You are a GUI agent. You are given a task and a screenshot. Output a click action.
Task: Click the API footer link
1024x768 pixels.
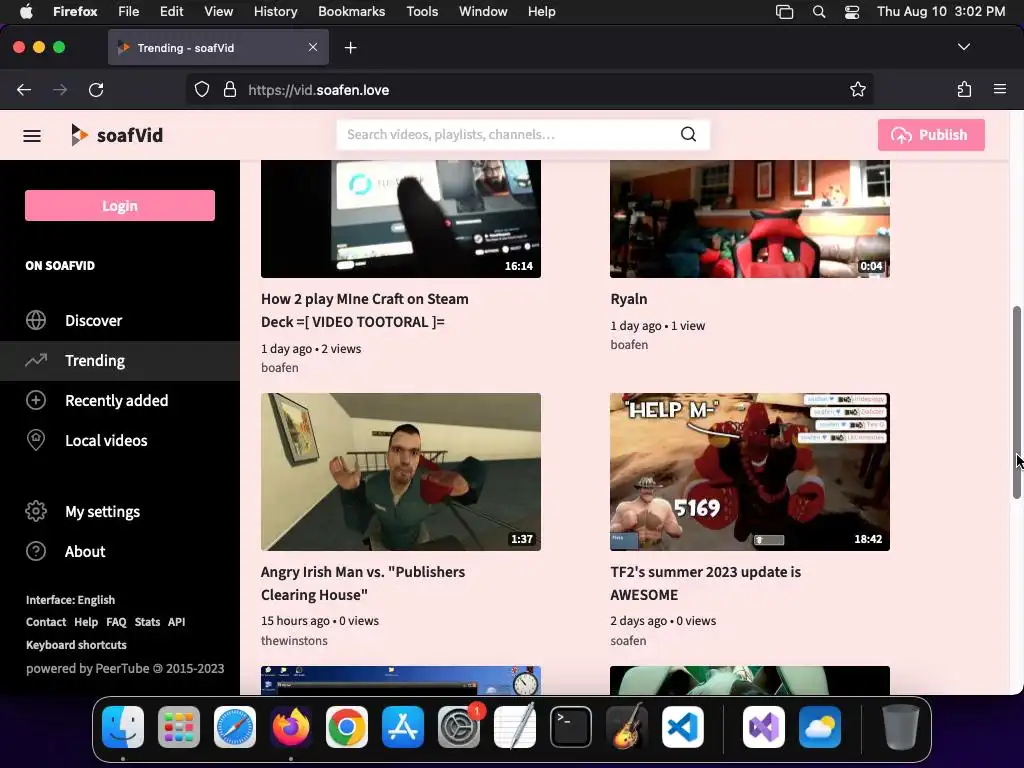coord(176,622)
